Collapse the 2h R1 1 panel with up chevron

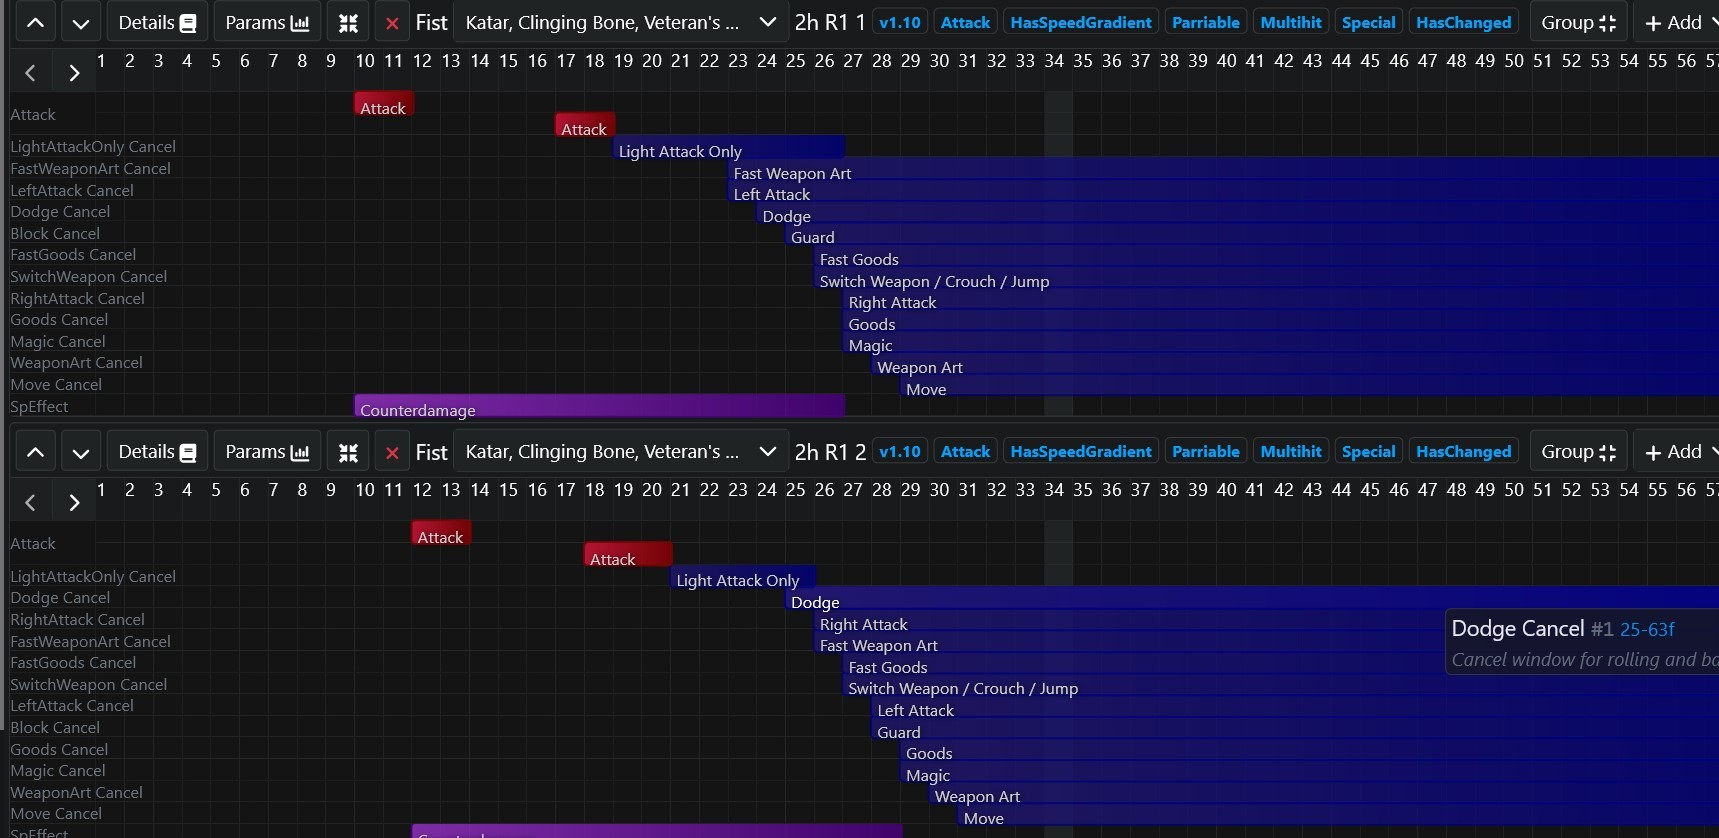click(x=35, y=22)
